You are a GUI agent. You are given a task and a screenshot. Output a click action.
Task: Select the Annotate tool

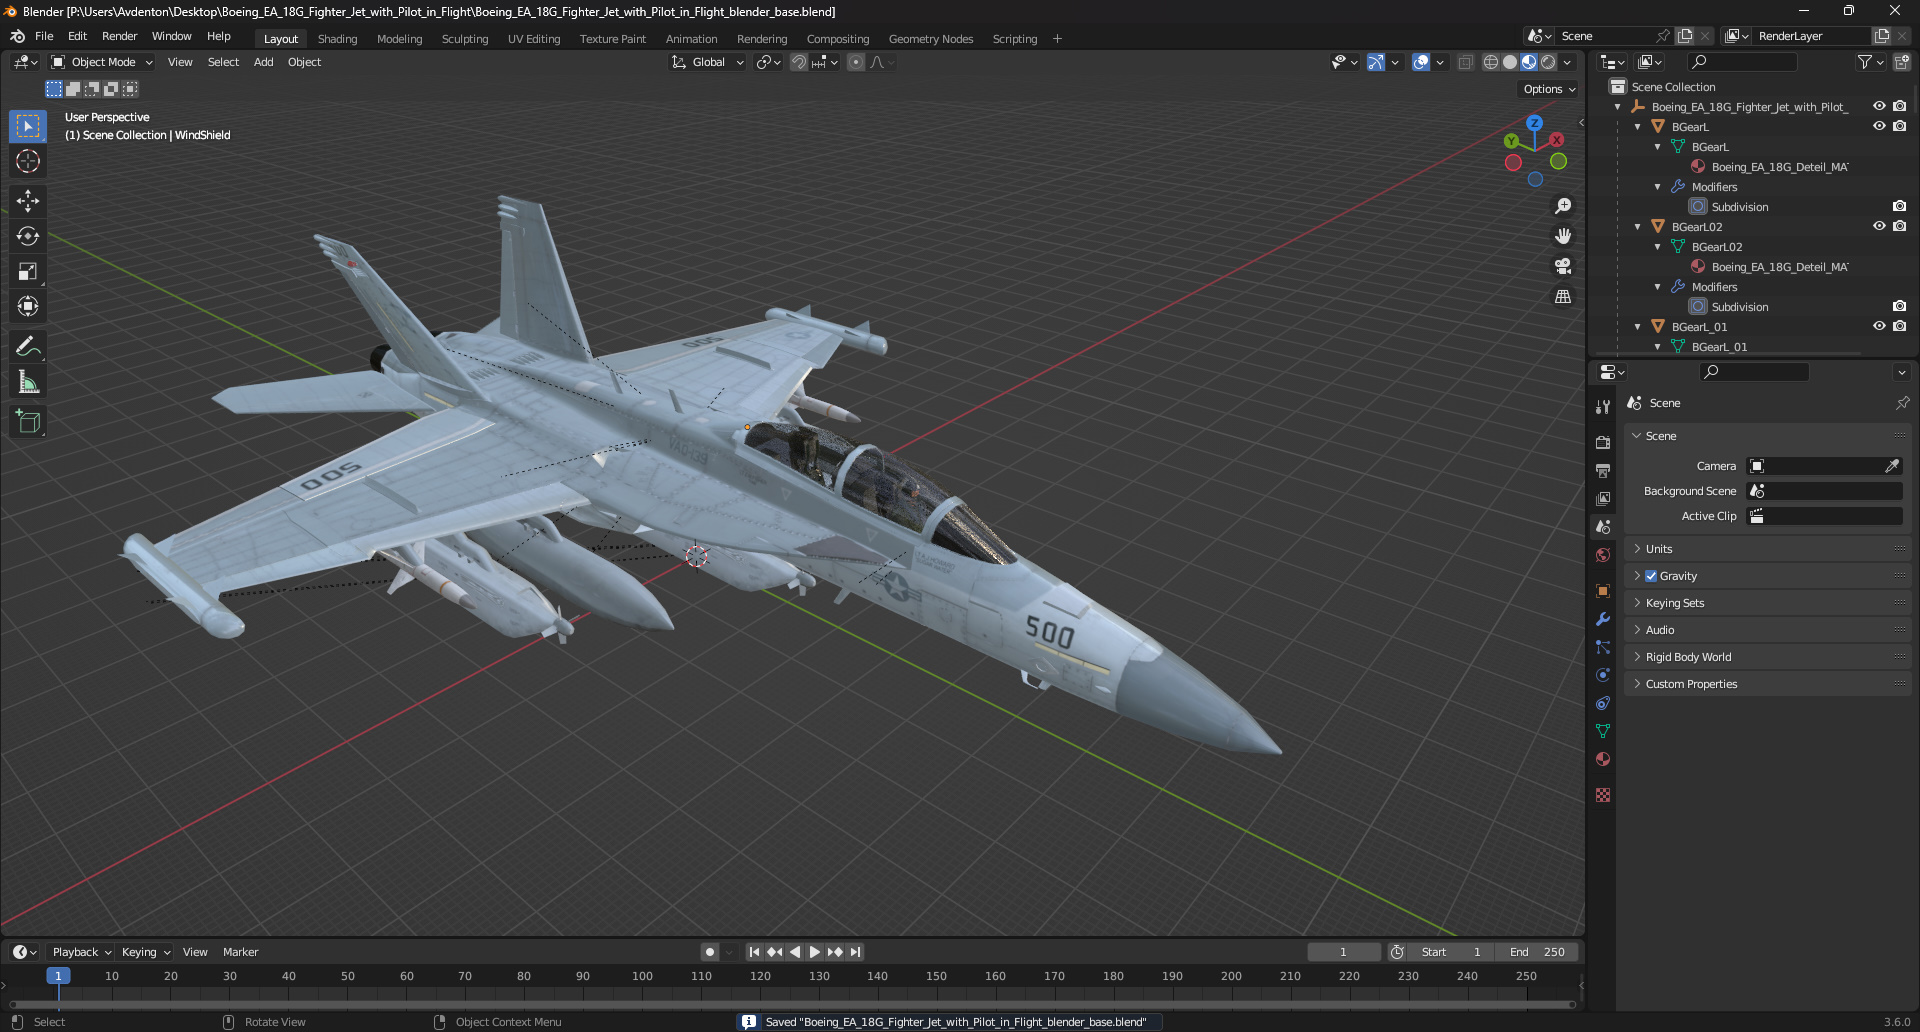tap(28, 347)
